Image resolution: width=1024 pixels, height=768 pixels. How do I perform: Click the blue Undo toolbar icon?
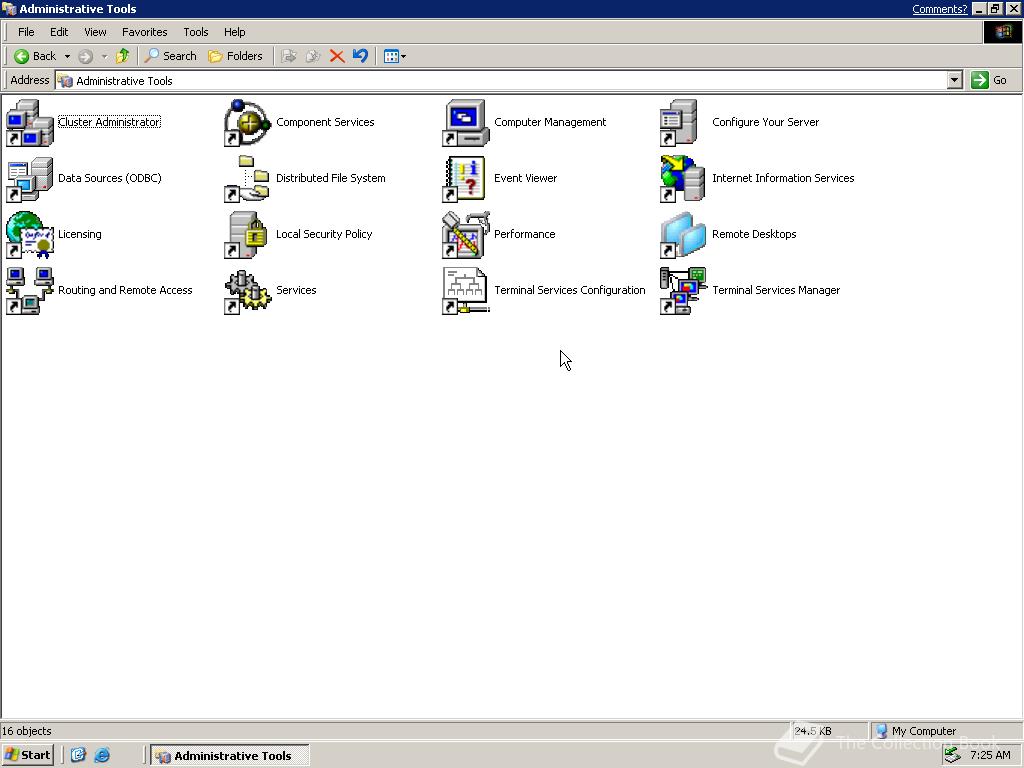tap(360, 56)
